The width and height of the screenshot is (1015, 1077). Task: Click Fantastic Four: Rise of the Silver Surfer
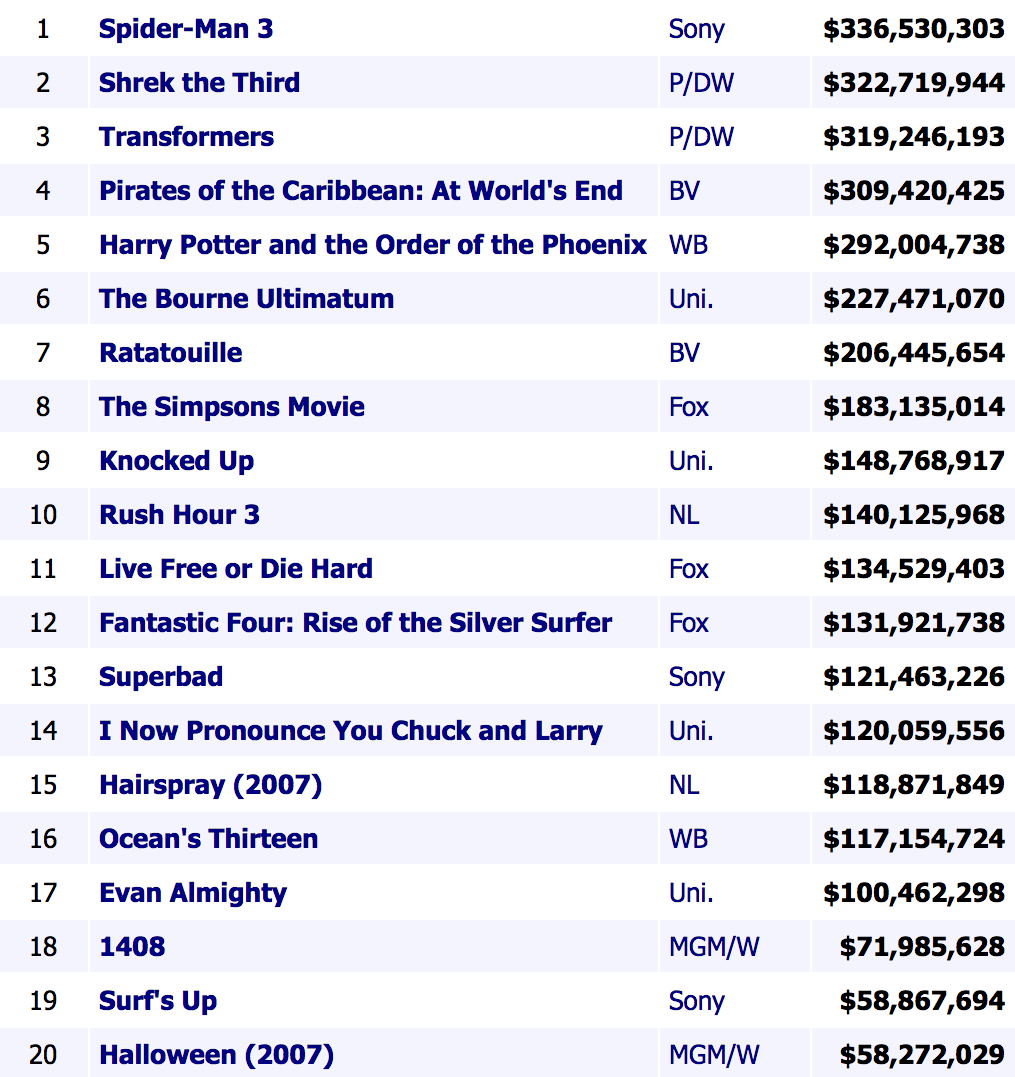[x=355, y=623]
